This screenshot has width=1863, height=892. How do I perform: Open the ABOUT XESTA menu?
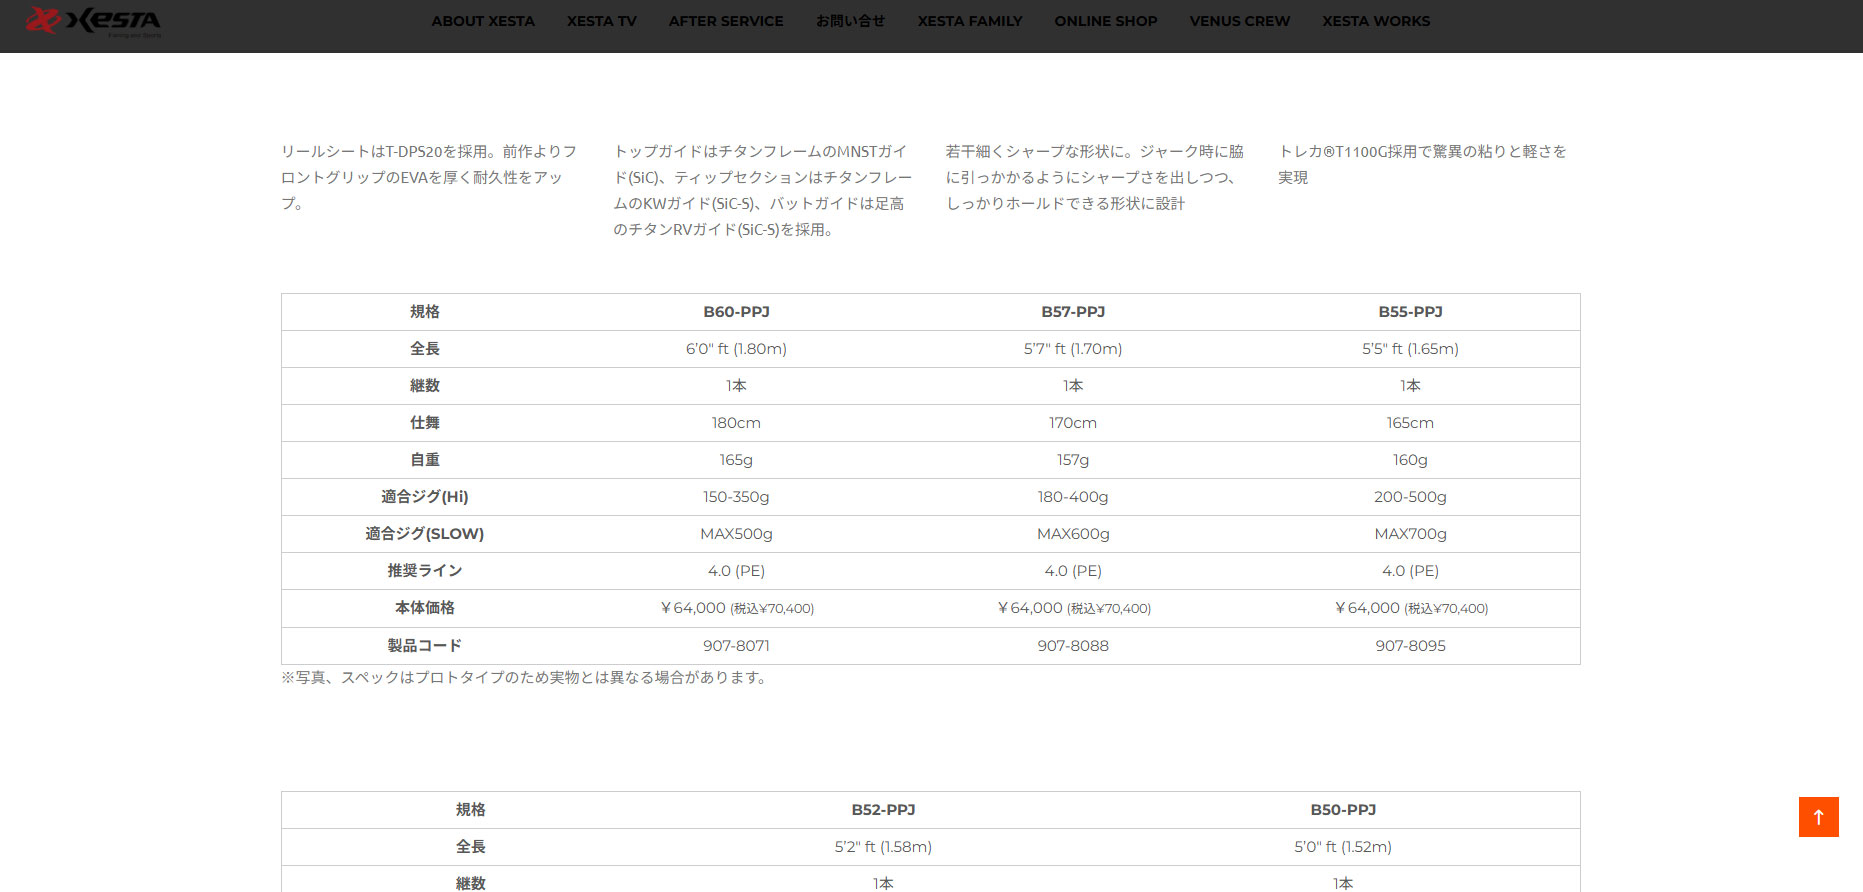click(x=483, y=21)
